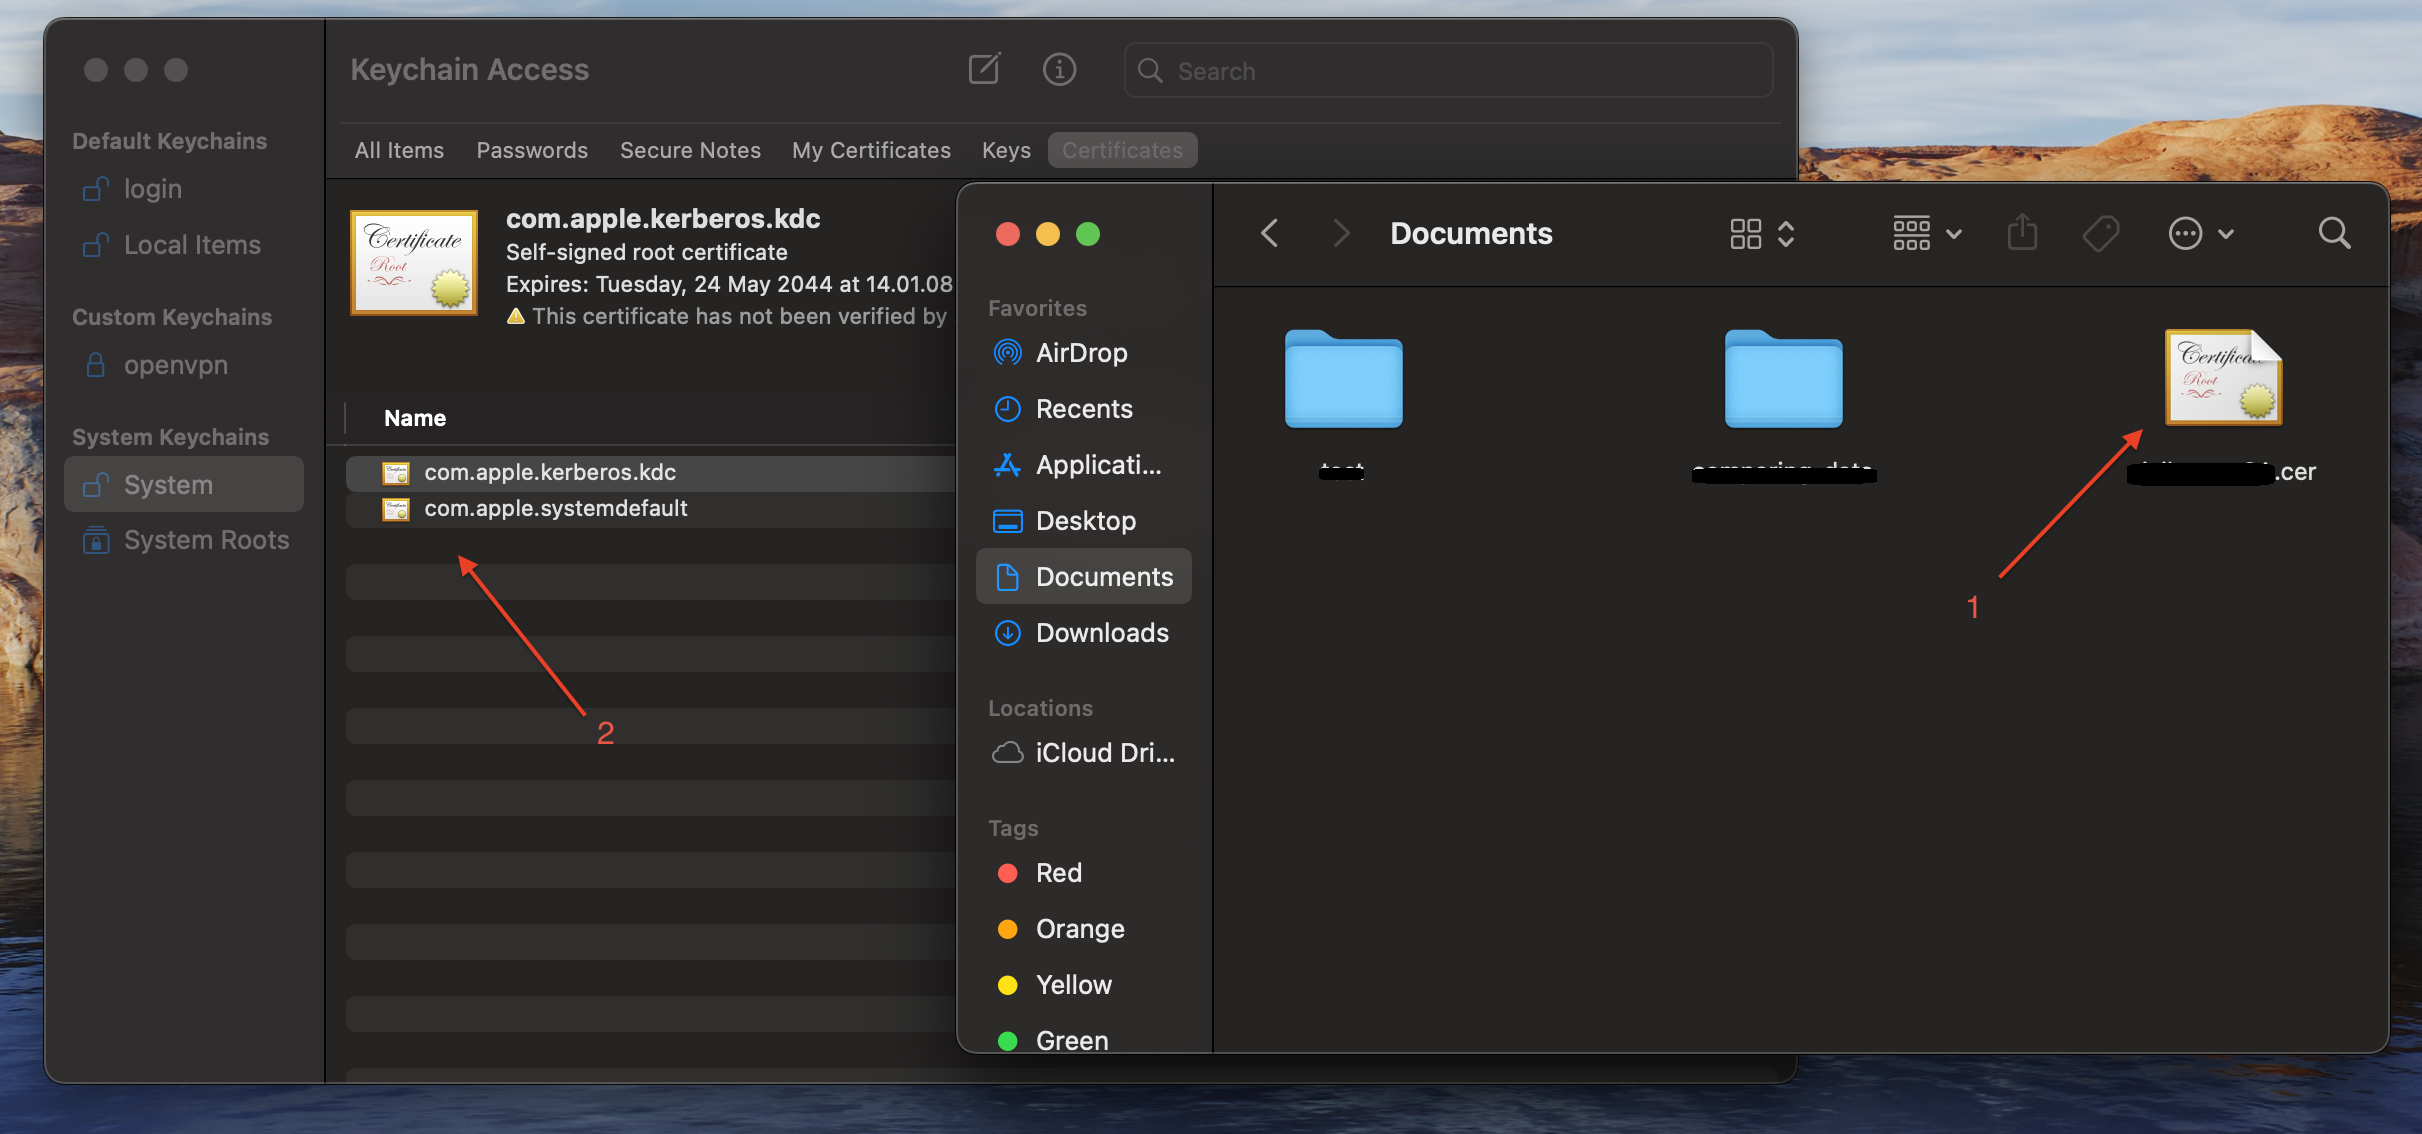Select com.apple.systemdefault certificate row
This screenshot has width=2422, height=1134.
(x=652, y=508)
